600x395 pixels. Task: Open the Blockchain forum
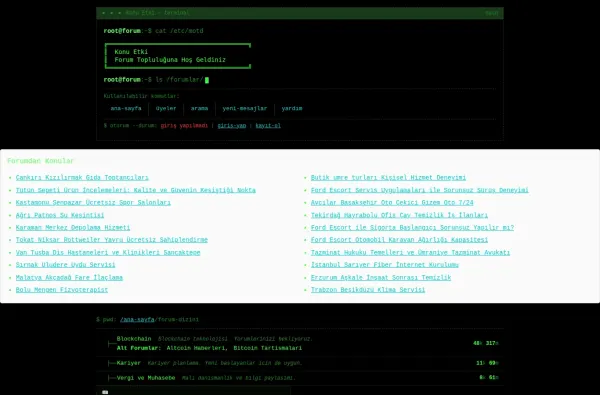(x=134, y=339)
